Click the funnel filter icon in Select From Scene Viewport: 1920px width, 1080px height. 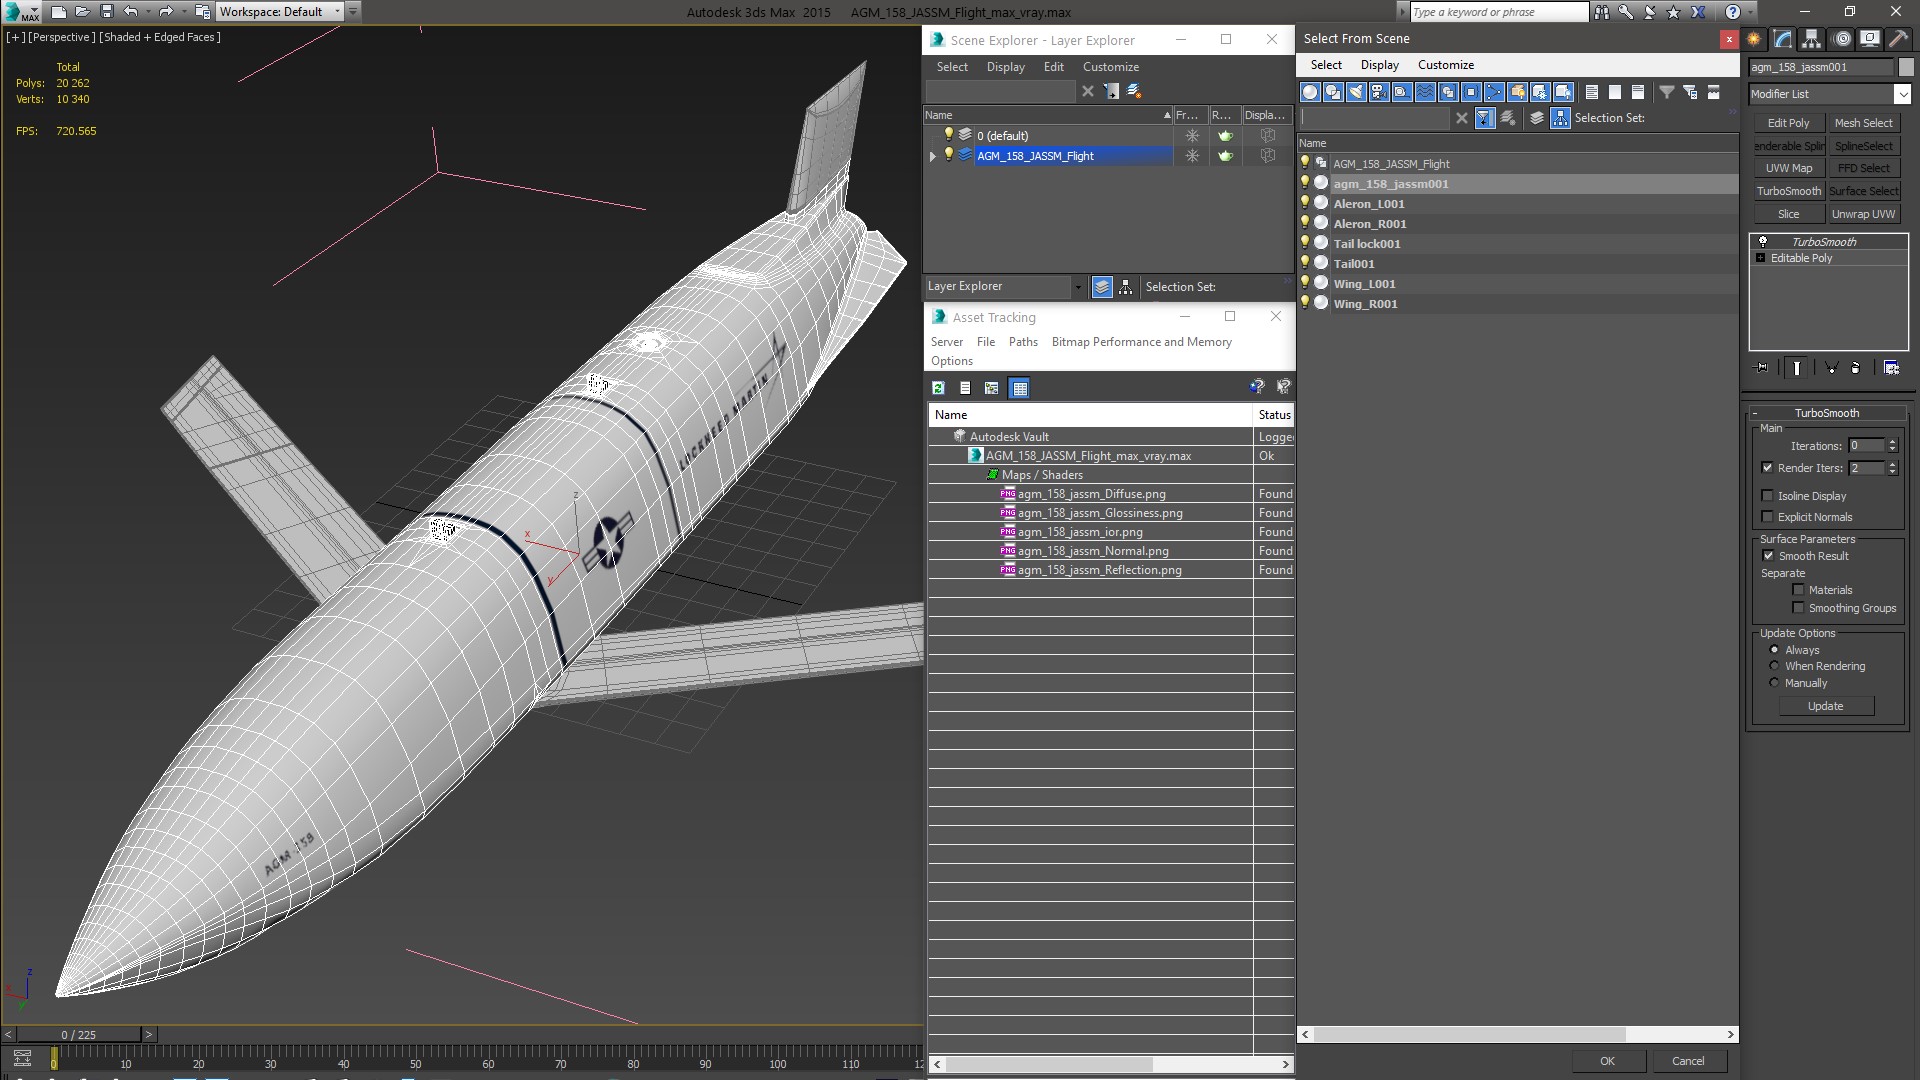tap(1667, 92)
